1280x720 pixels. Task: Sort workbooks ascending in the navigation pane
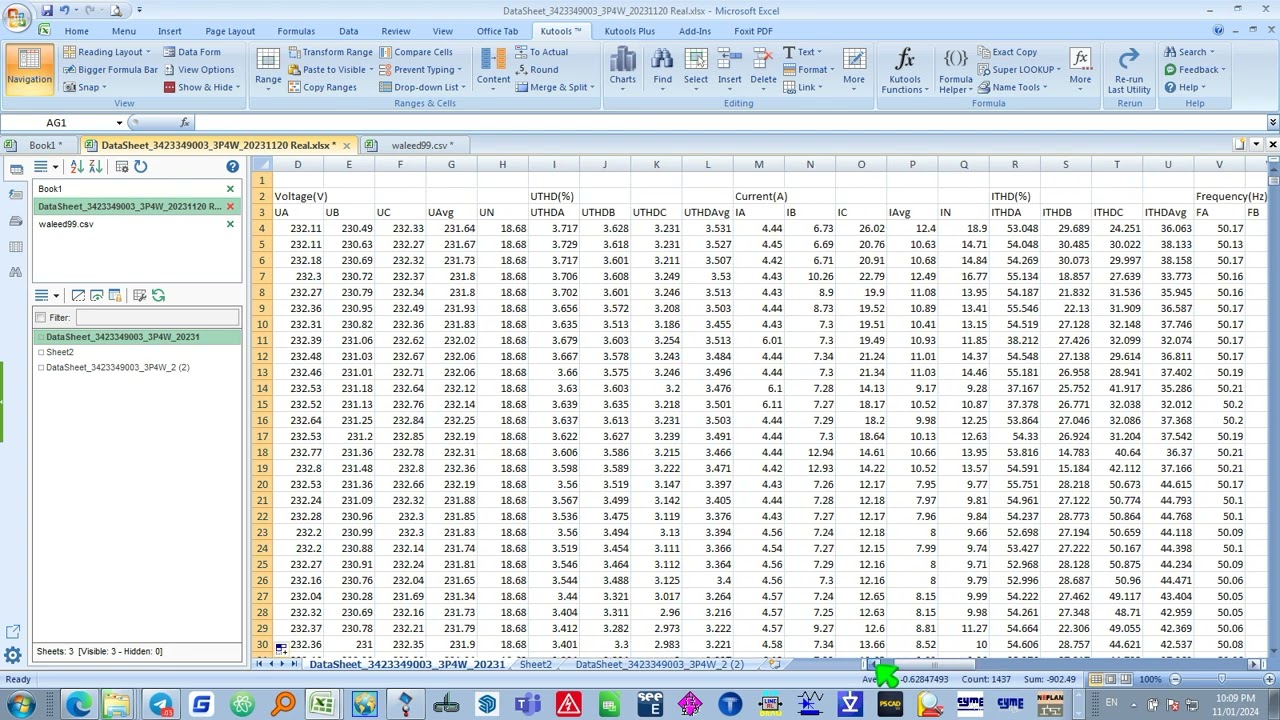coord(76,167)
